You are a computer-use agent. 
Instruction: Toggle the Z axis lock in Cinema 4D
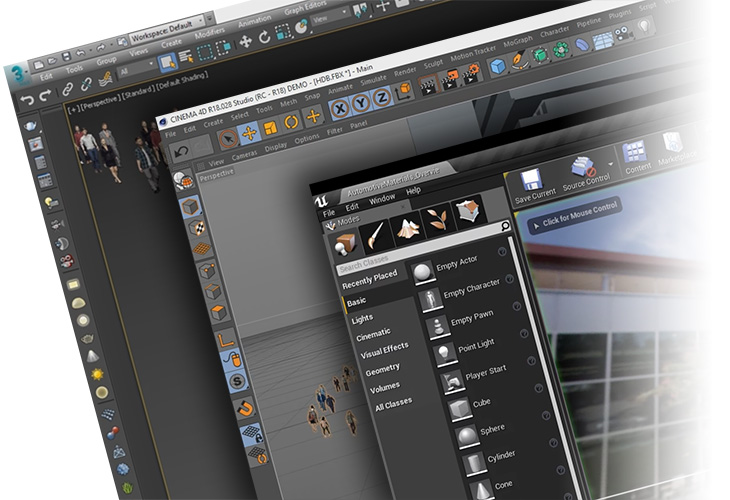click(x=381, y=99)
